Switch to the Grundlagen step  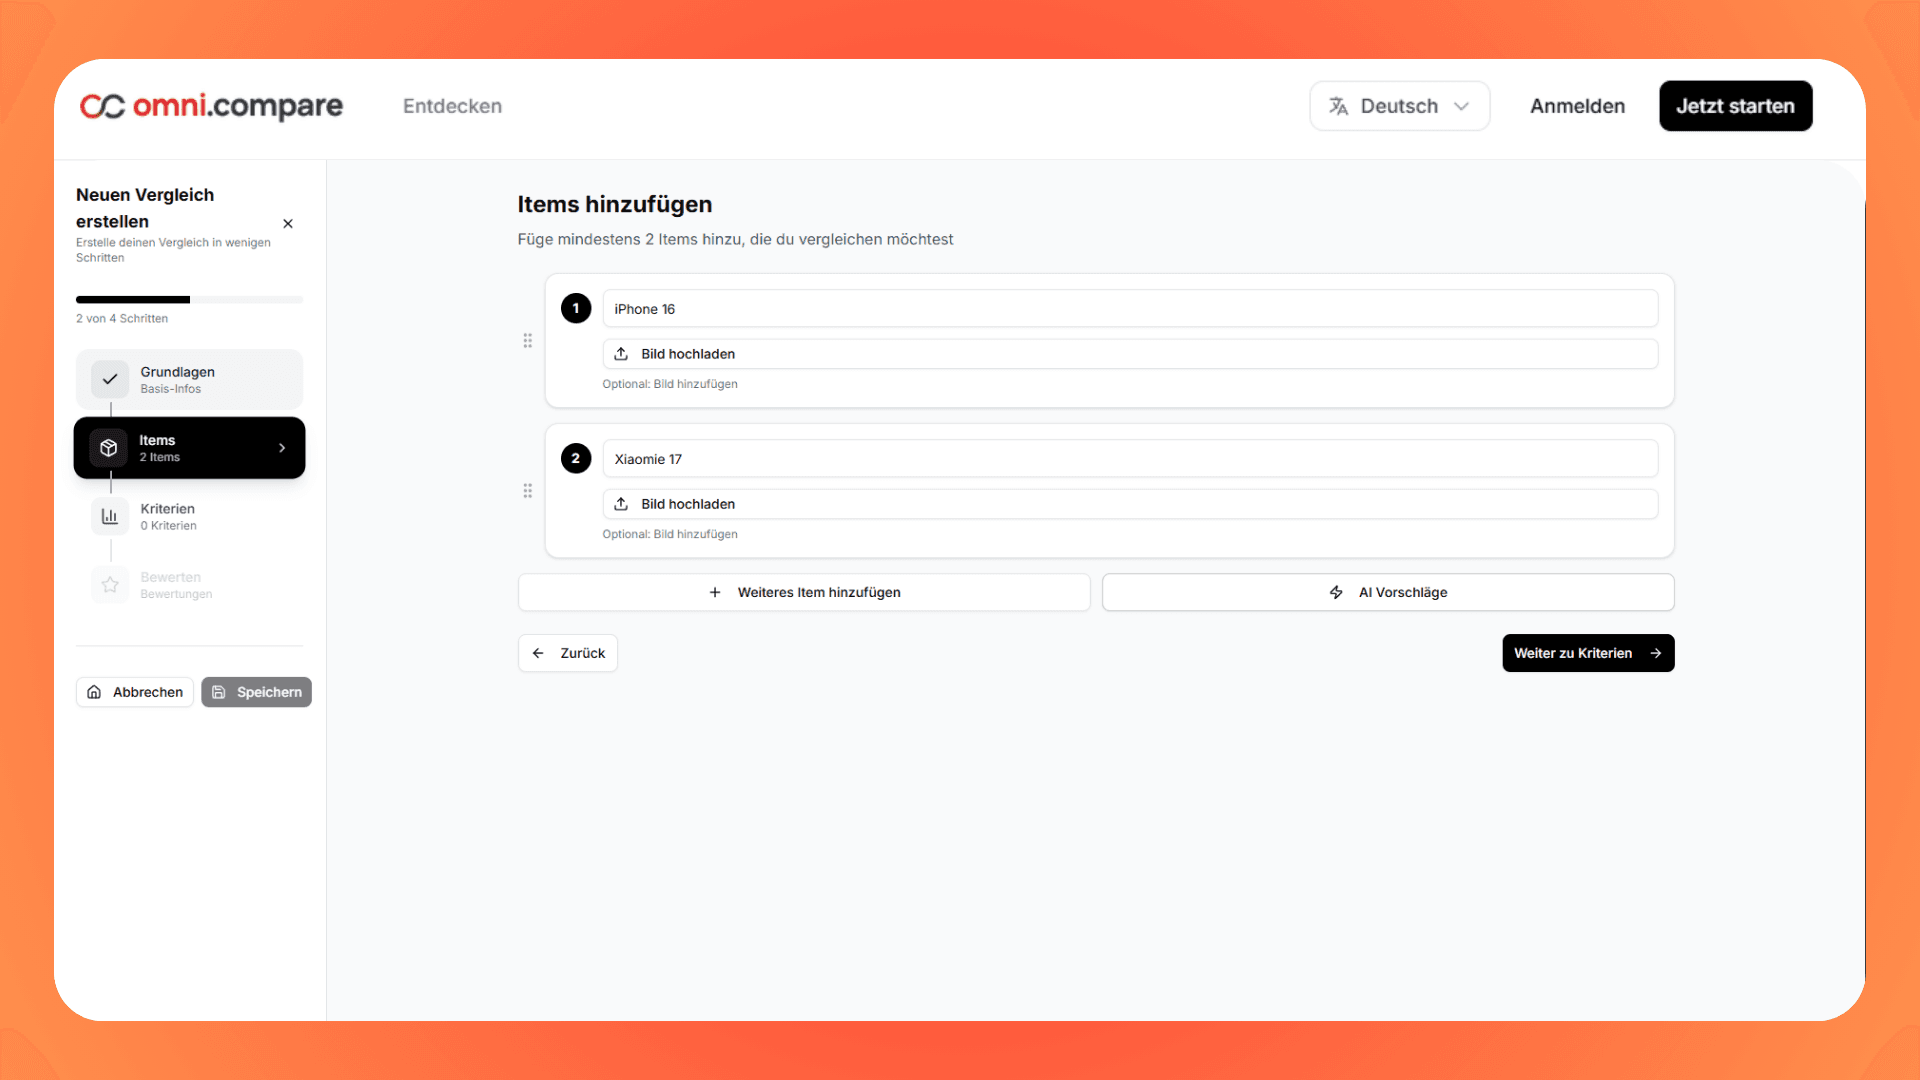click(x=189, y=379)
